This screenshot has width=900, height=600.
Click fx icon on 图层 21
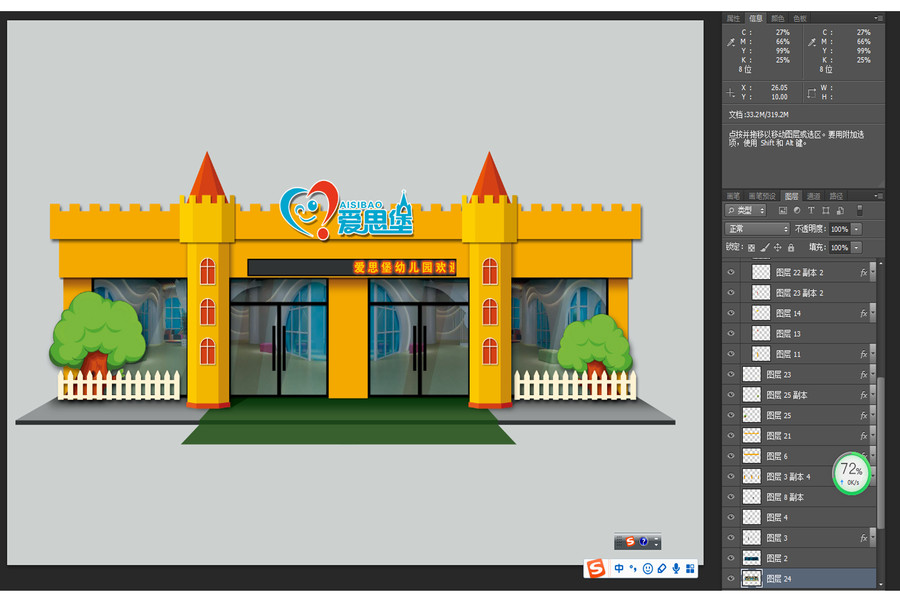tap(863, 436)
